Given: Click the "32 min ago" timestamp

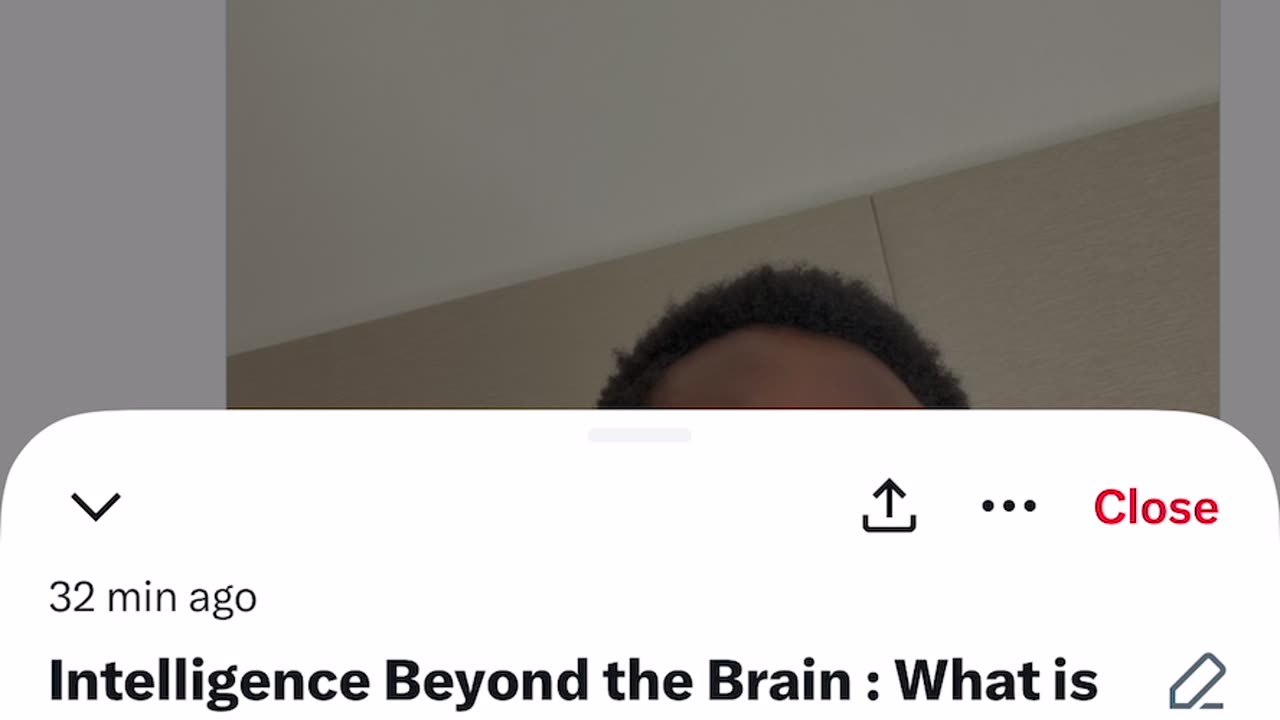Looking at the screenshot, I should tap(153, 597).
